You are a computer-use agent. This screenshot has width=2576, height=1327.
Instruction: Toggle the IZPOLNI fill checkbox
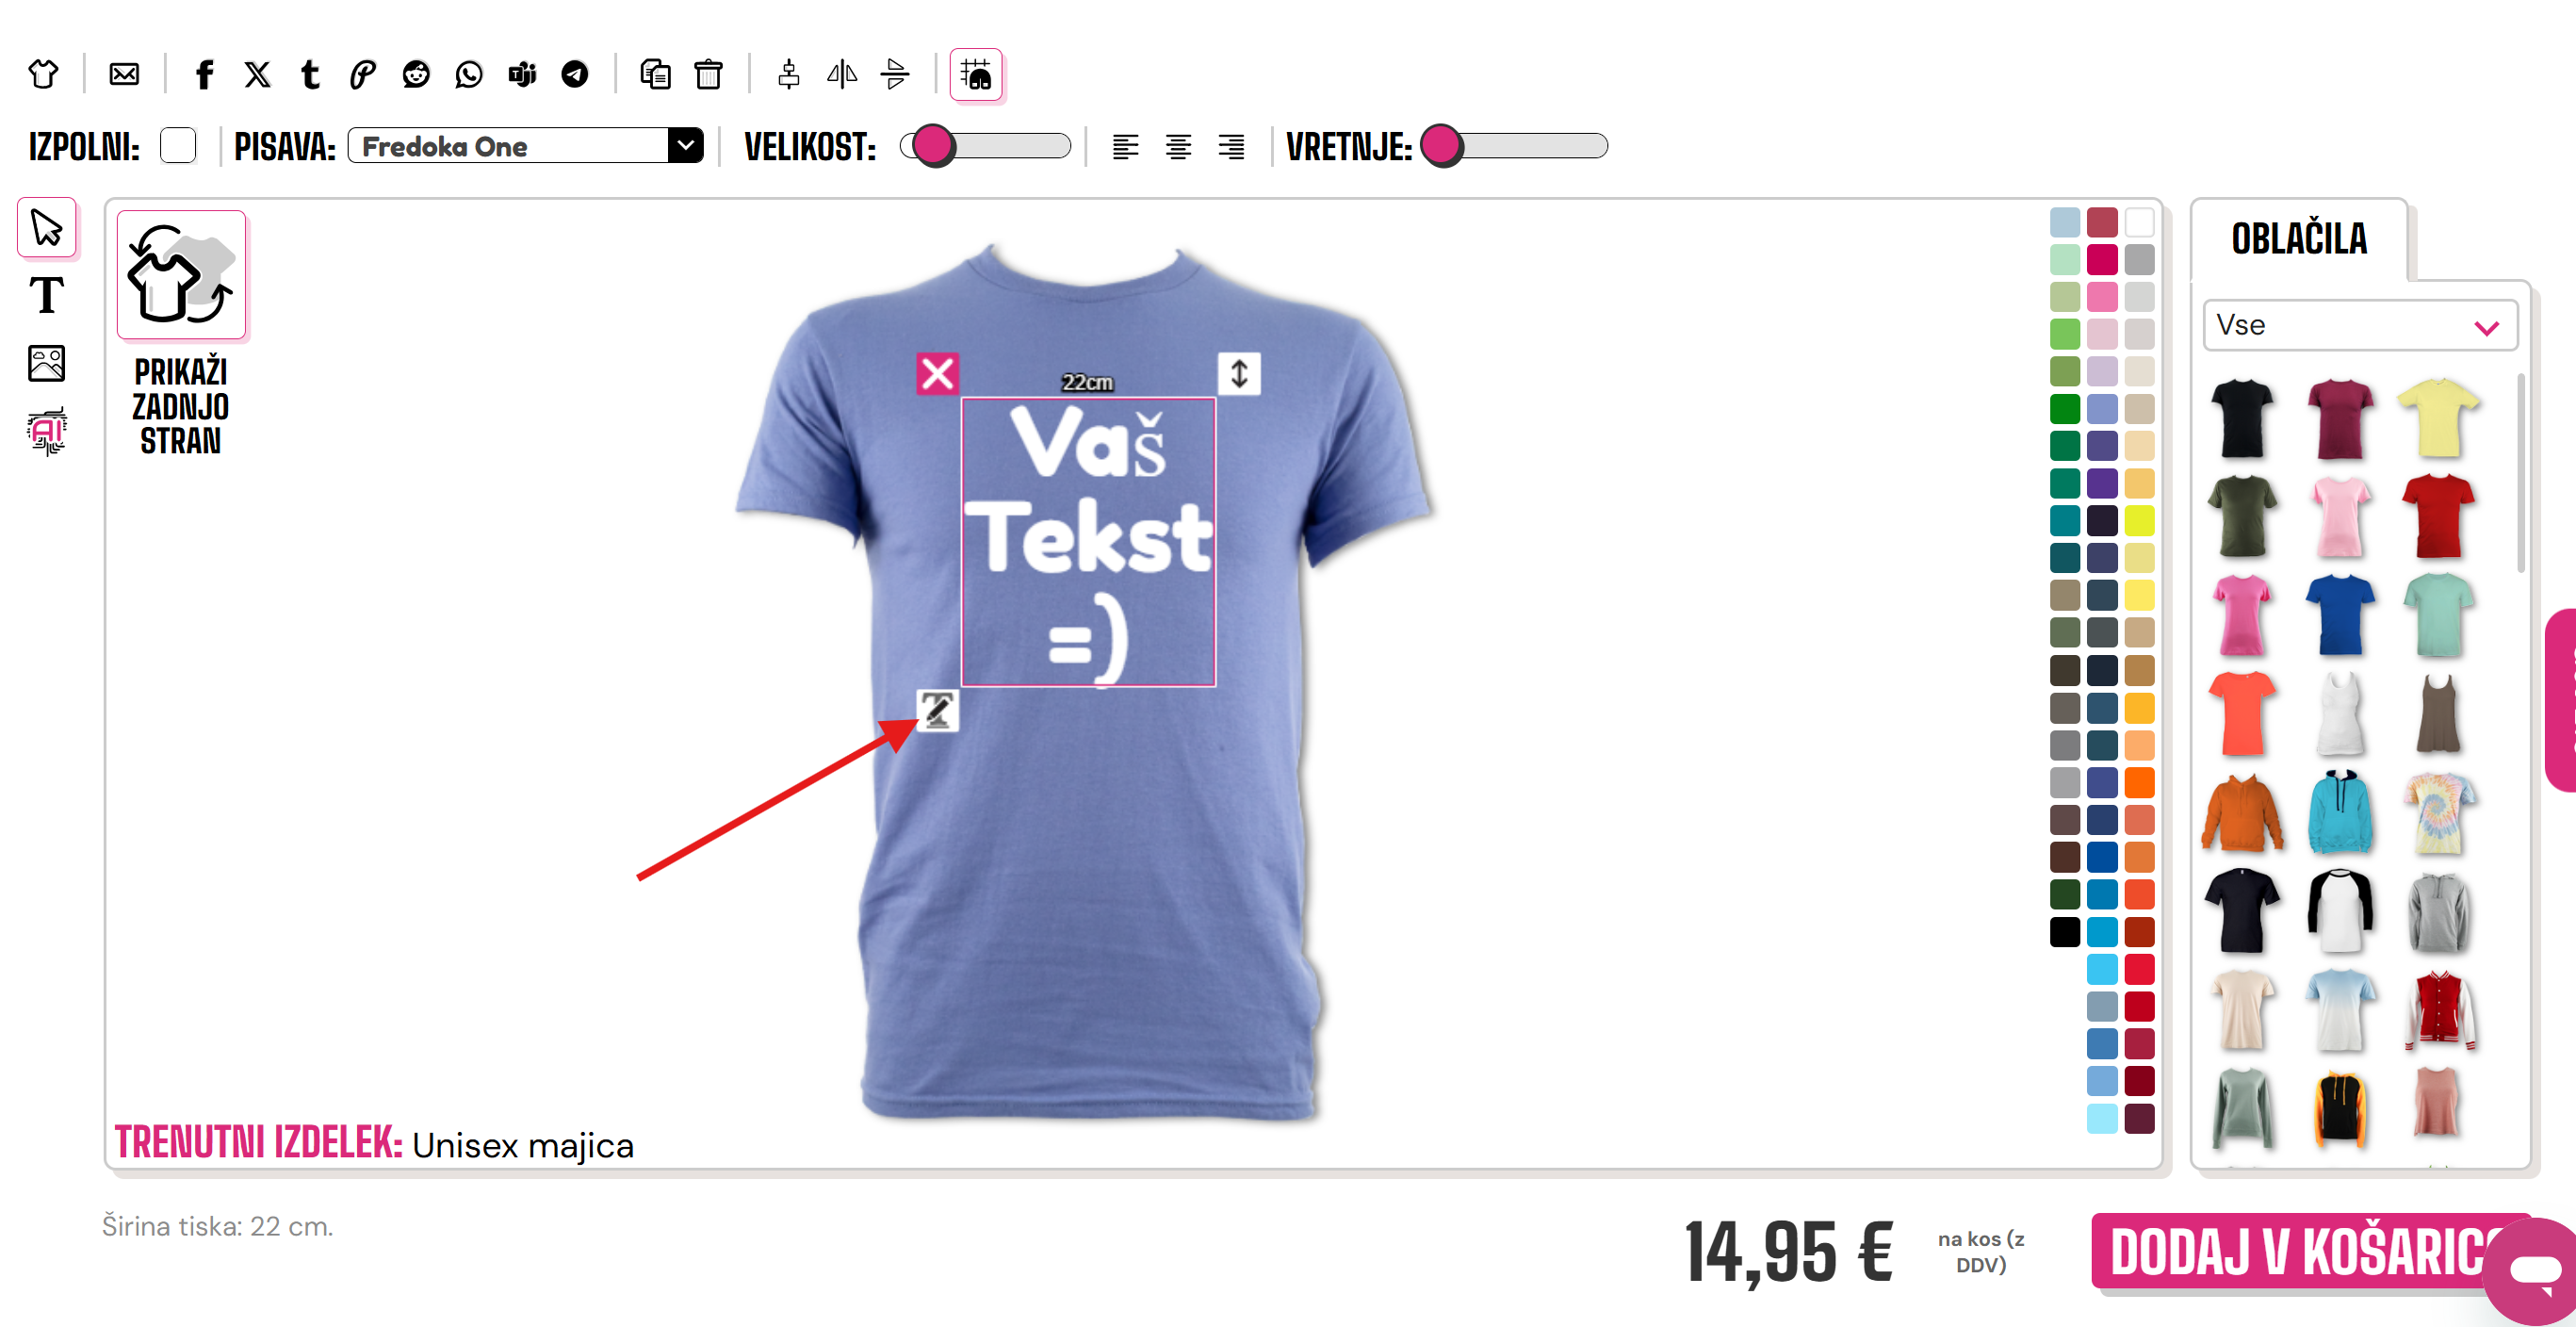pyautogui.click(x=178, y=146)
